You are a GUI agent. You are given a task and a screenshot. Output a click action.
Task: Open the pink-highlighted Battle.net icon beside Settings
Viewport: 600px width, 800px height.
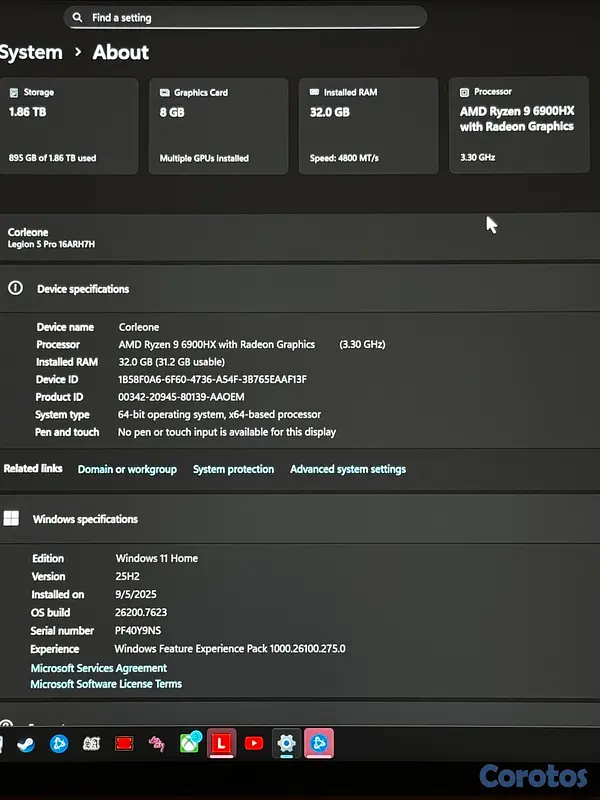[319, 743]
